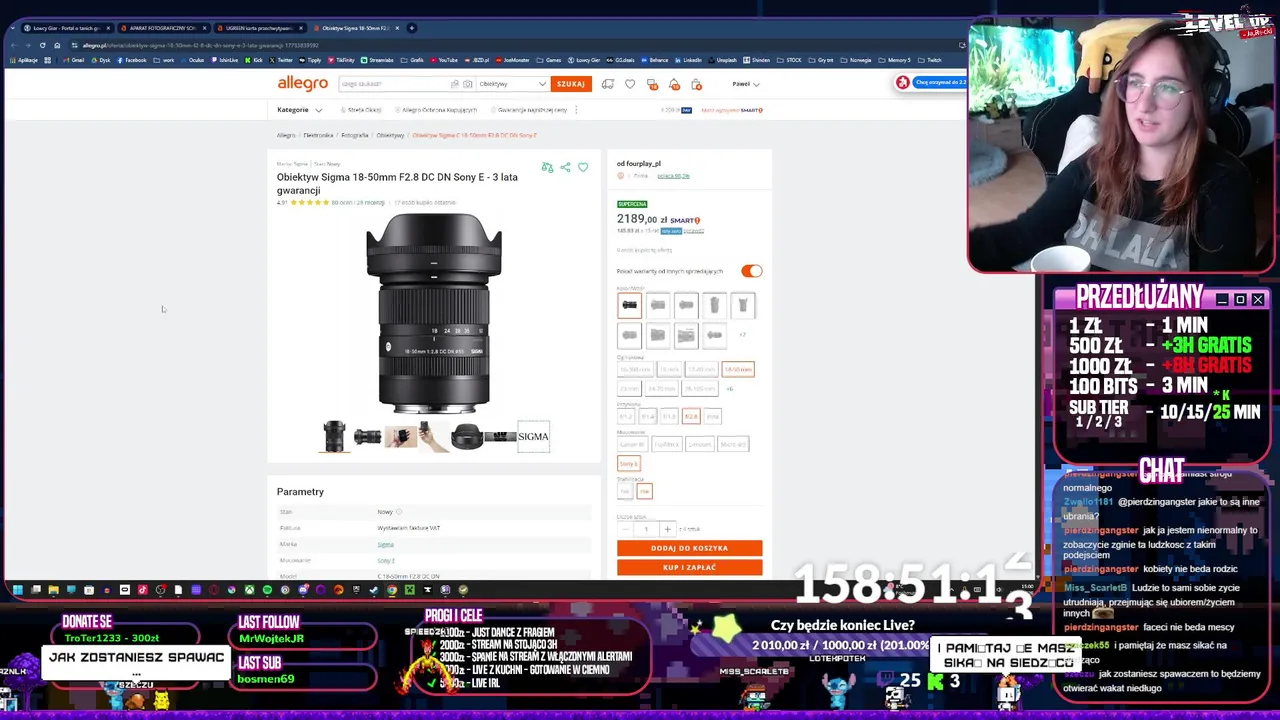The height and width of the screenshot is (720, 1280).
Task: Open the three-dot more menu in category bar
Action: pos(576,110)
